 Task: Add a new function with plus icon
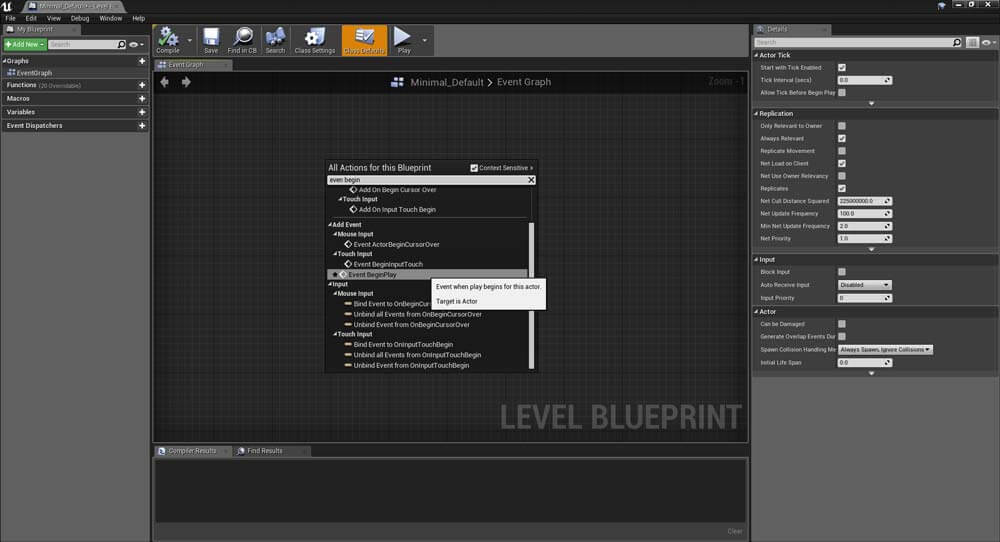(142, 85)
